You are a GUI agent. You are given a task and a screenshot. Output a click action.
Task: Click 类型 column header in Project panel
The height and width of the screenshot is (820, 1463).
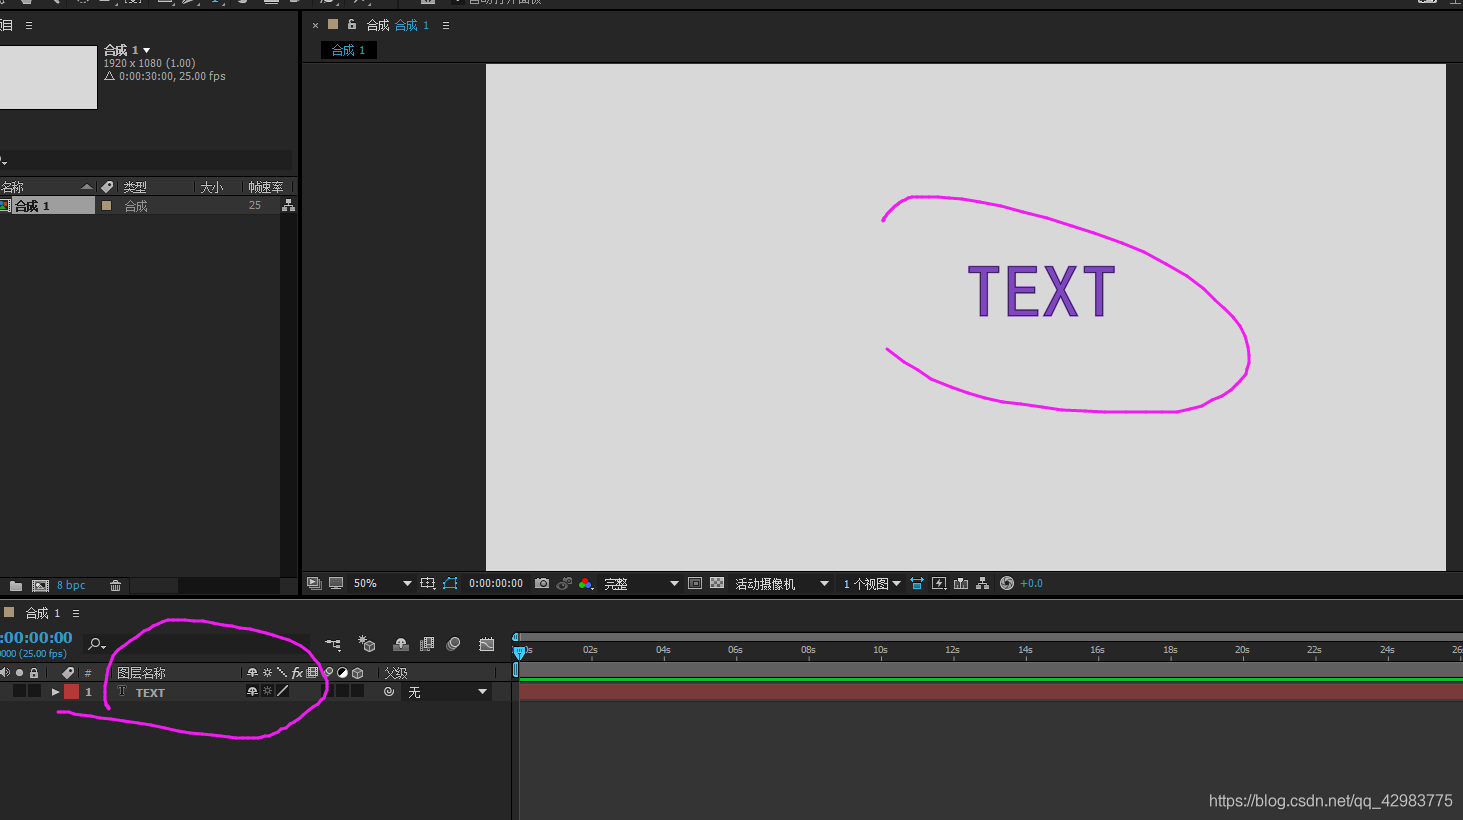click(x=135, y=187)
